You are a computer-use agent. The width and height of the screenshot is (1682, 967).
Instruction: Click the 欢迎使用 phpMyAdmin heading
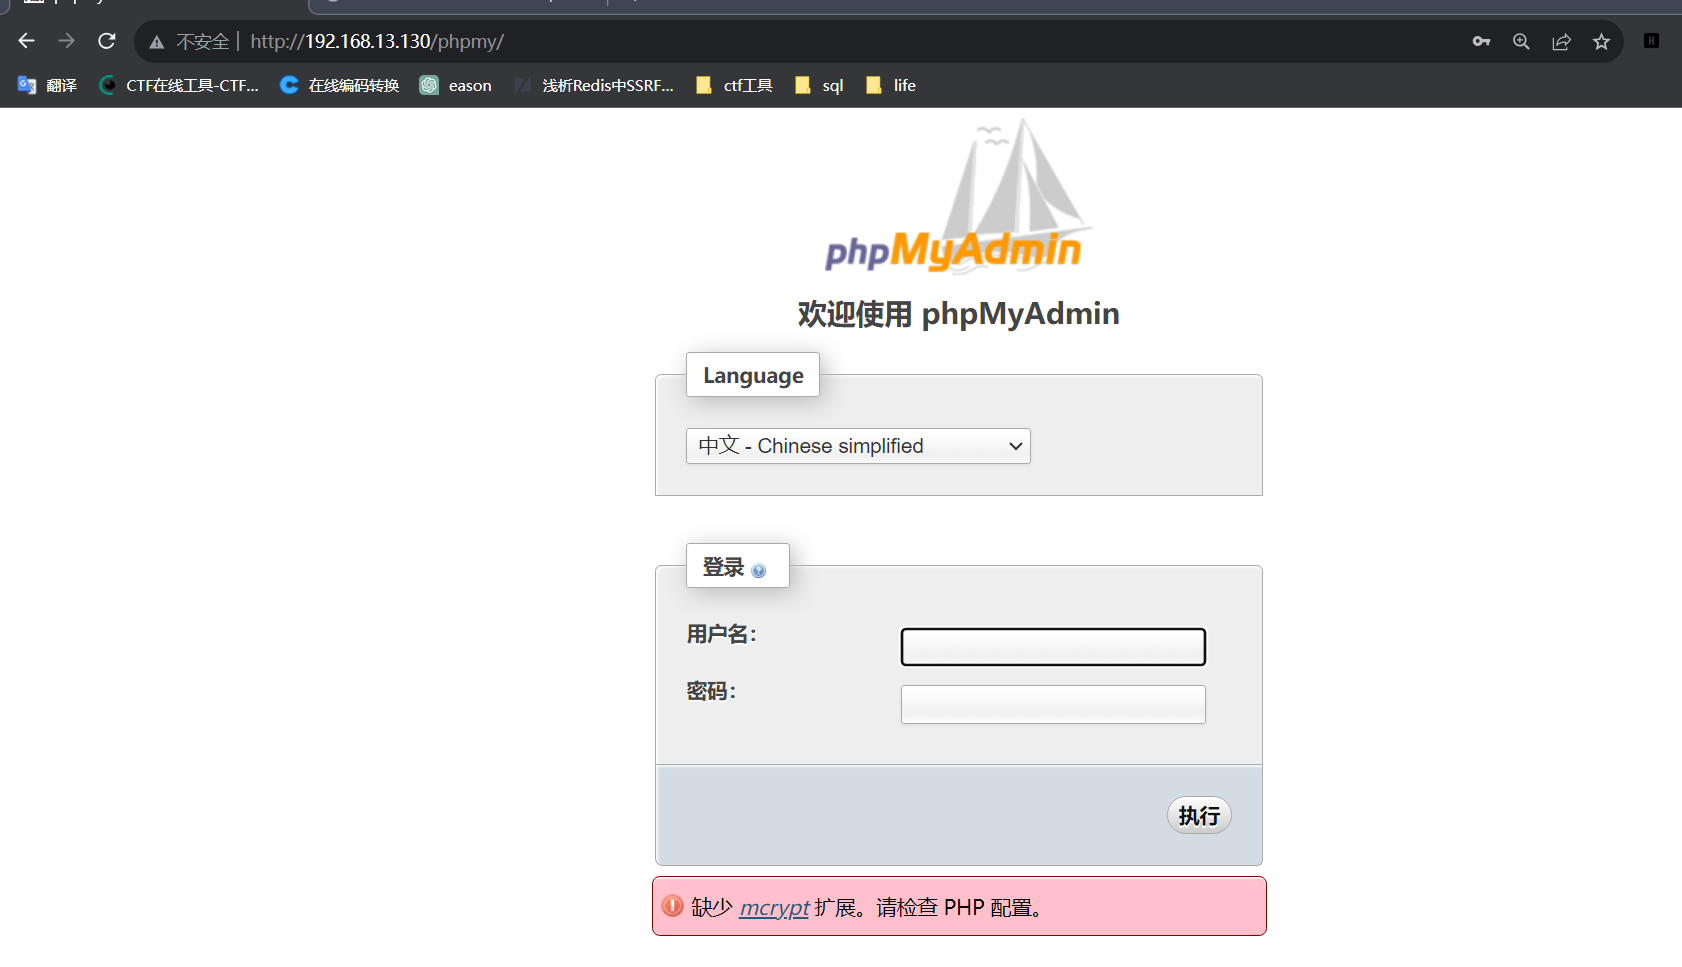[x=958, y=314]
